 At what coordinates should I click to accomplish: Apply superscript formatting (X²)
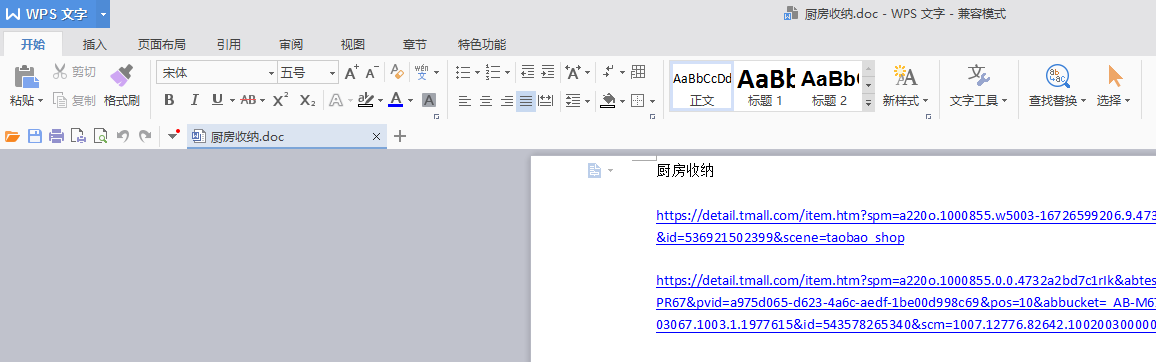coord(280,100)
